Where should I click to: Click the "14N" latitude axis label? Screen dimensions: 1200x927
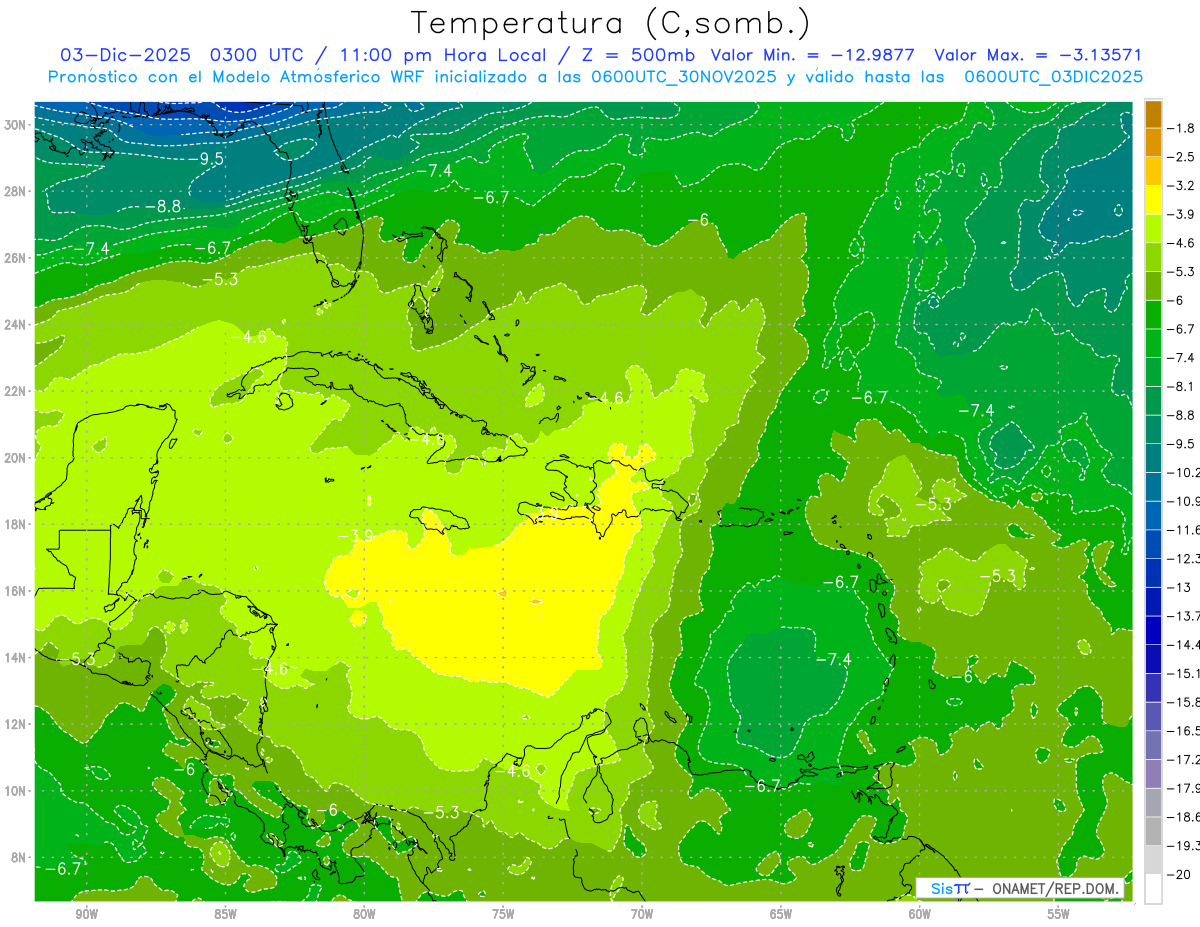pos(15,657)
